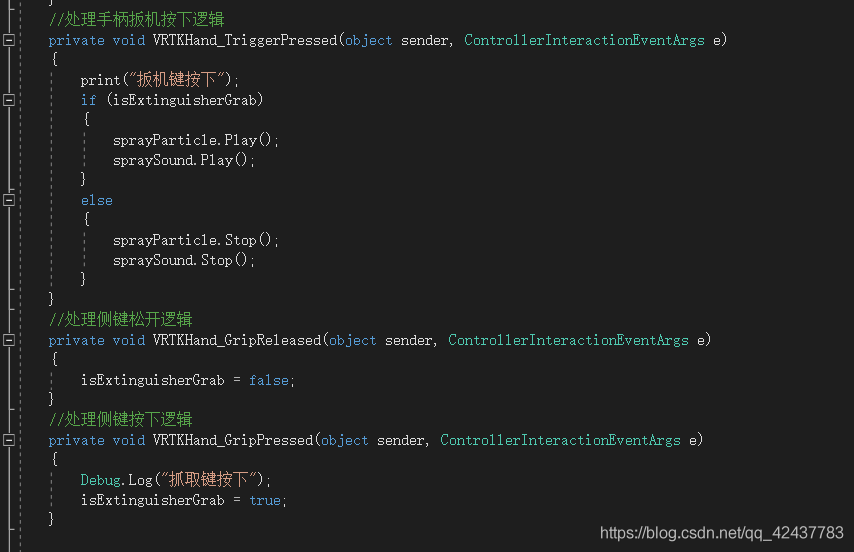Click the VRTKHand_GripPressed method name
Viewport: 854px width, 552px height.
pyautogui.click(x=232, y=440)
